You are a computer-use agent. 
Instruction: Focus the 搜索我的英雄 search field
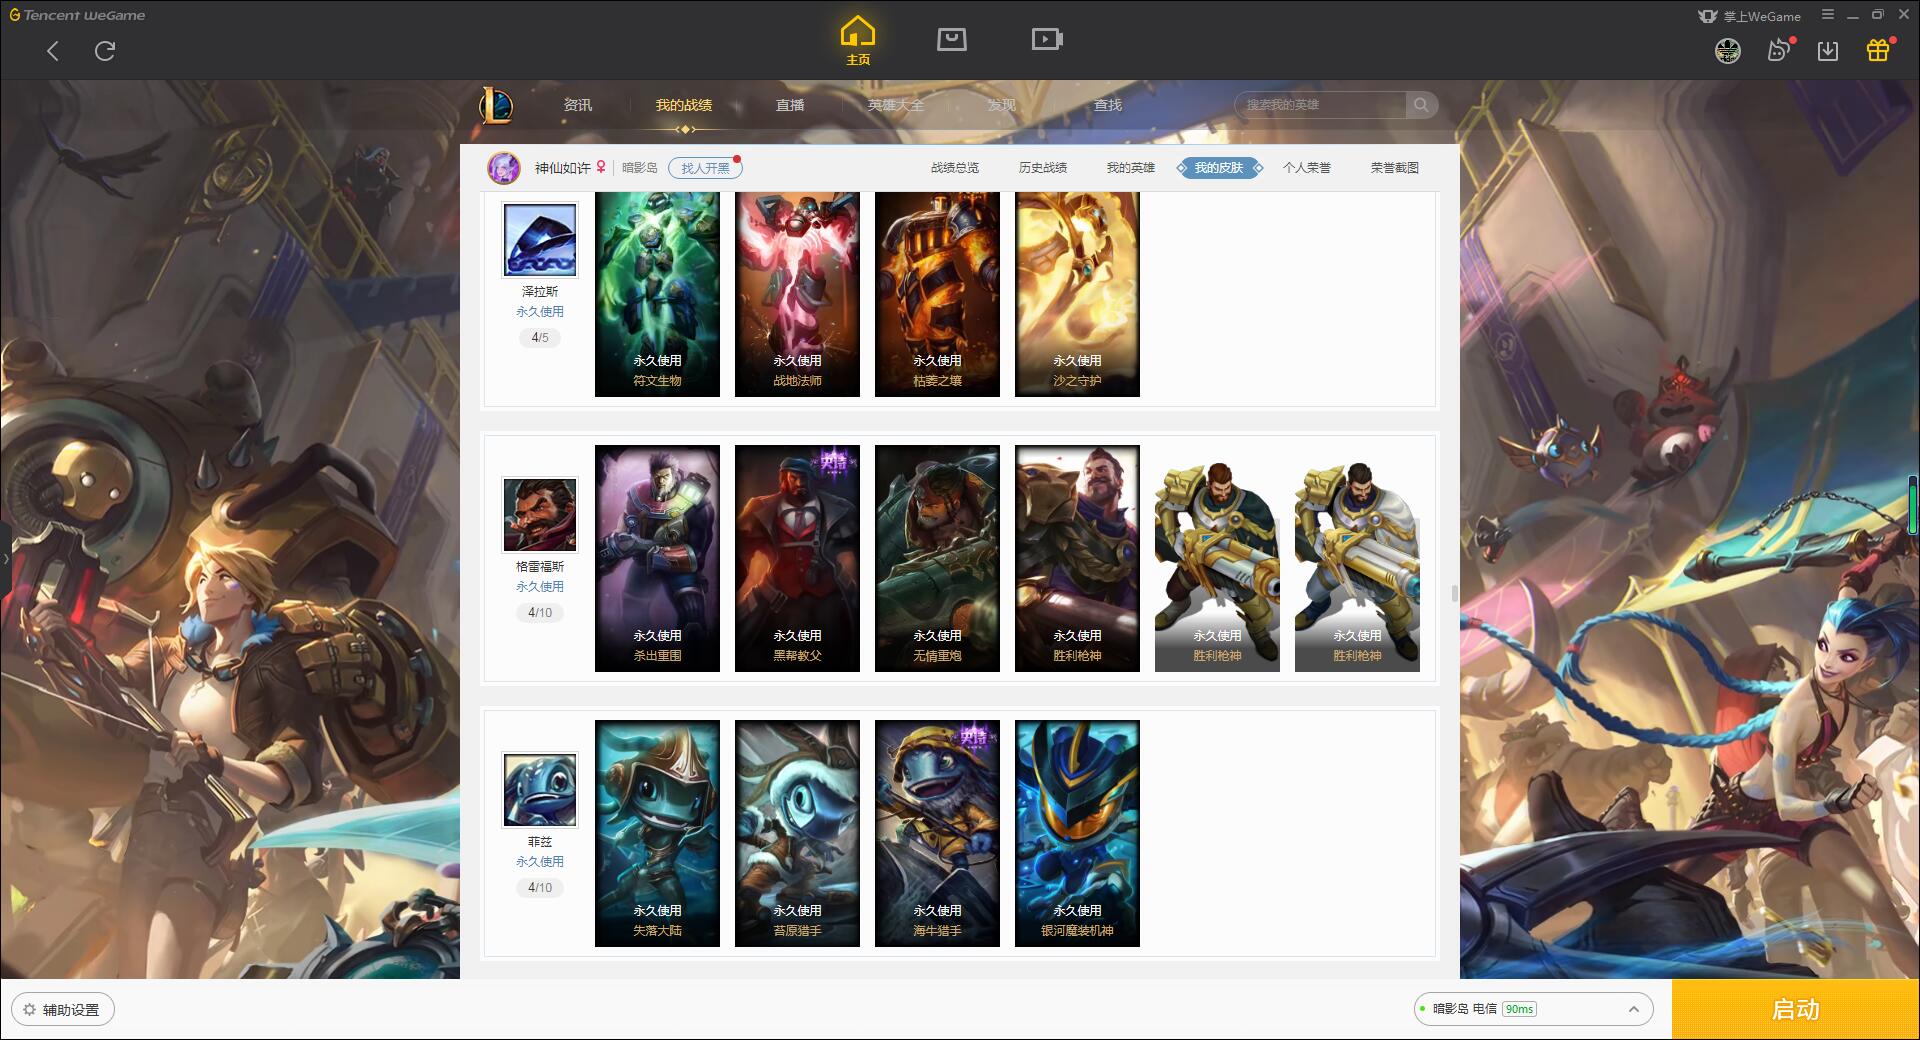[x=1322, y=105]
